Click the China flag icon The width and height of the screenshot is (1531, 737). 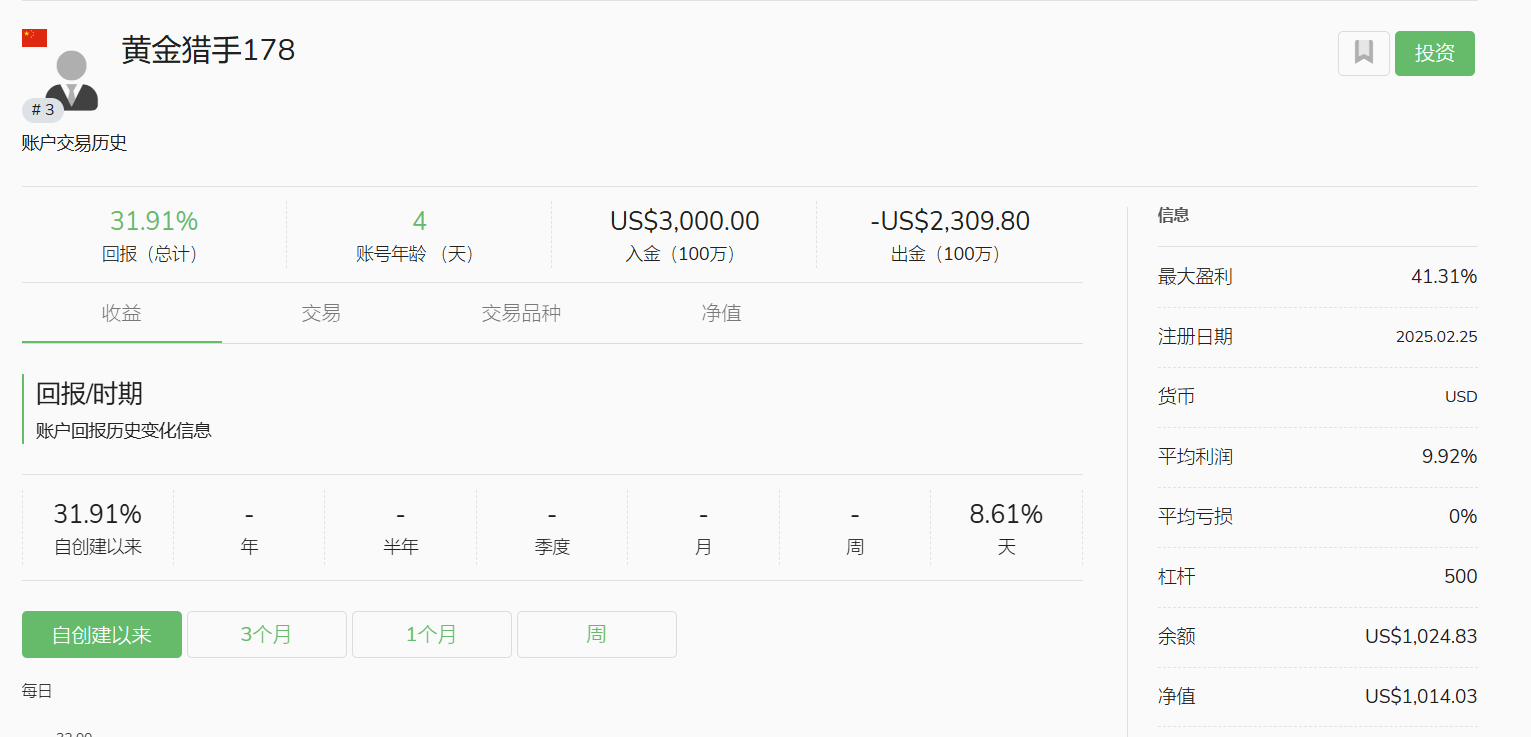click(x=34, y=38)
